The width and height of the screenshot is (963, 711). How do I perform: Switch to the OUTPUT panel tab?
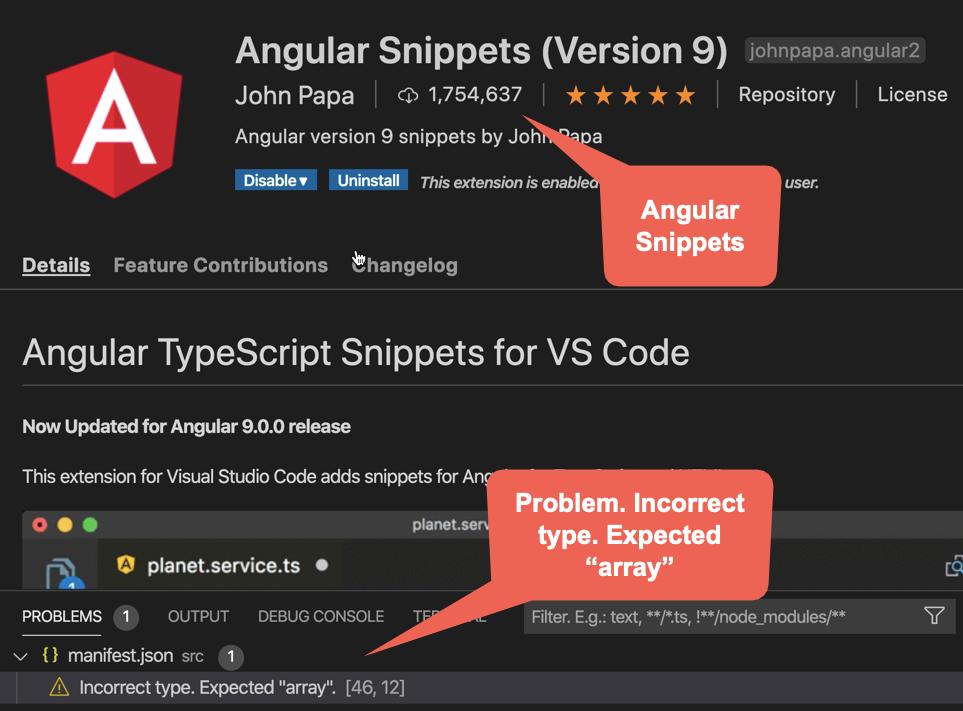tap(198, 616)
